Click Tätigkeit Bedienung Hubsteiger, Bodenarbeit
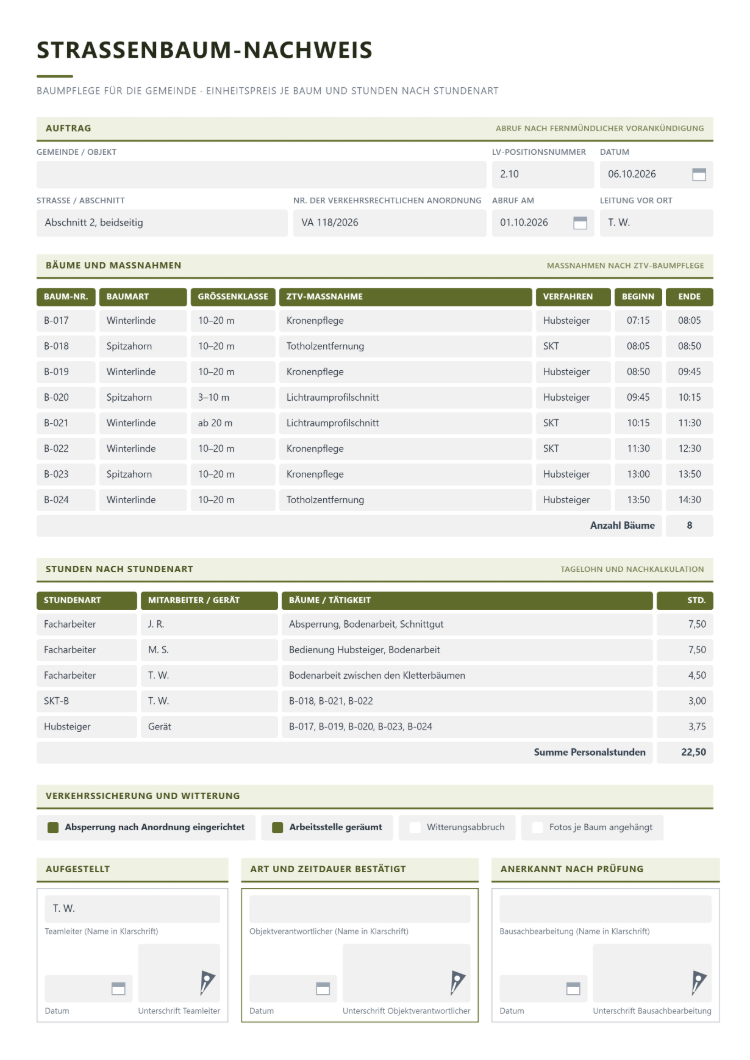Screen dimensions: 750x1060 click(x=467, y=650)
